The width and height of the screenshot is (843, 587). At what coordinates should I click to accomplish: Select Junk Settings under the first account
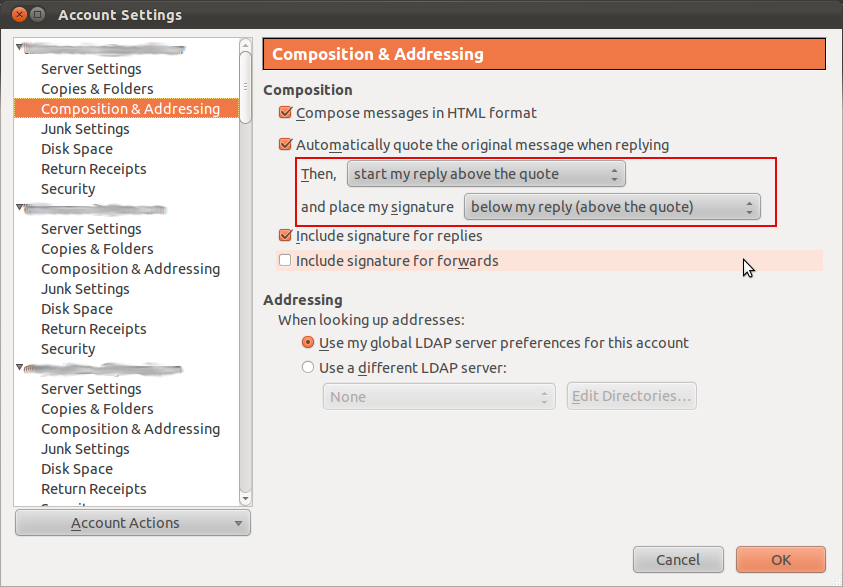[85, 129]
